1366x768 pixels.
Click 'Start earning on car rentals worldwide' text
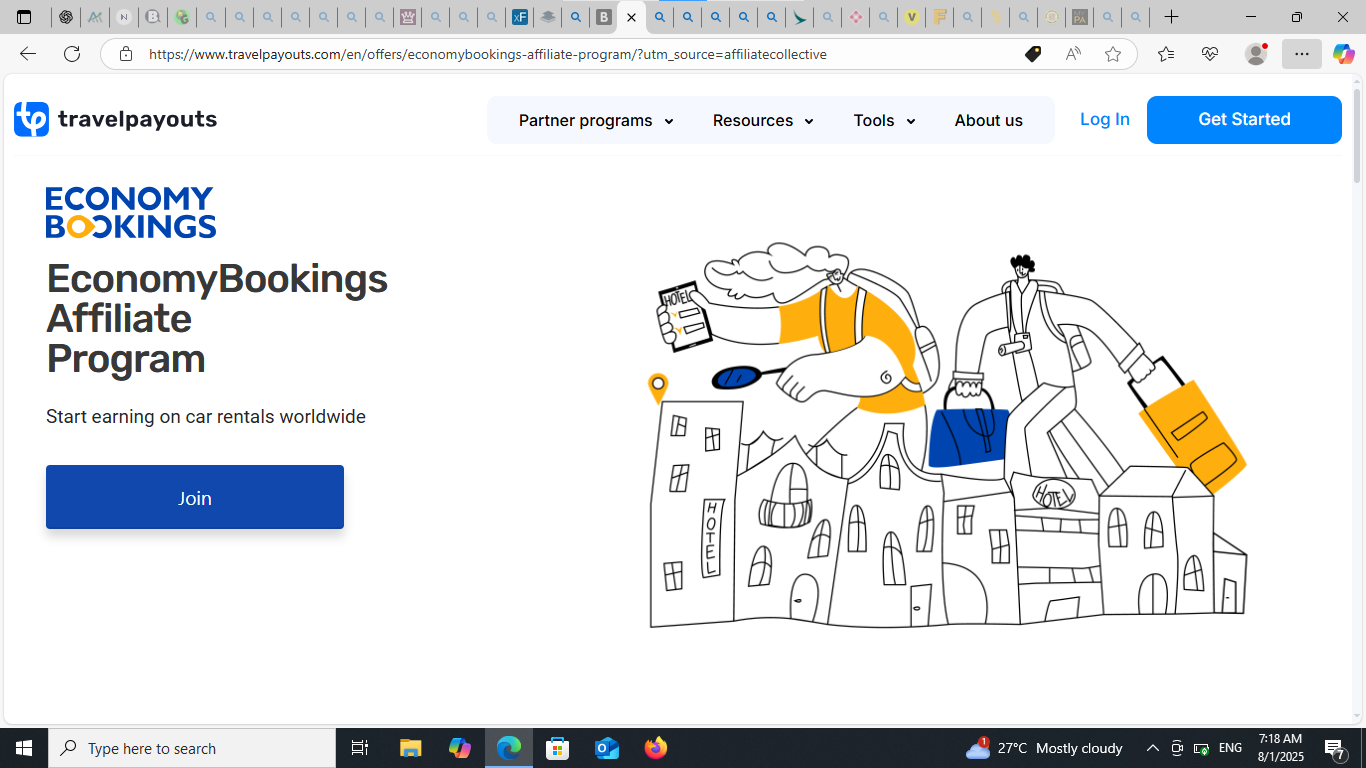206,416
